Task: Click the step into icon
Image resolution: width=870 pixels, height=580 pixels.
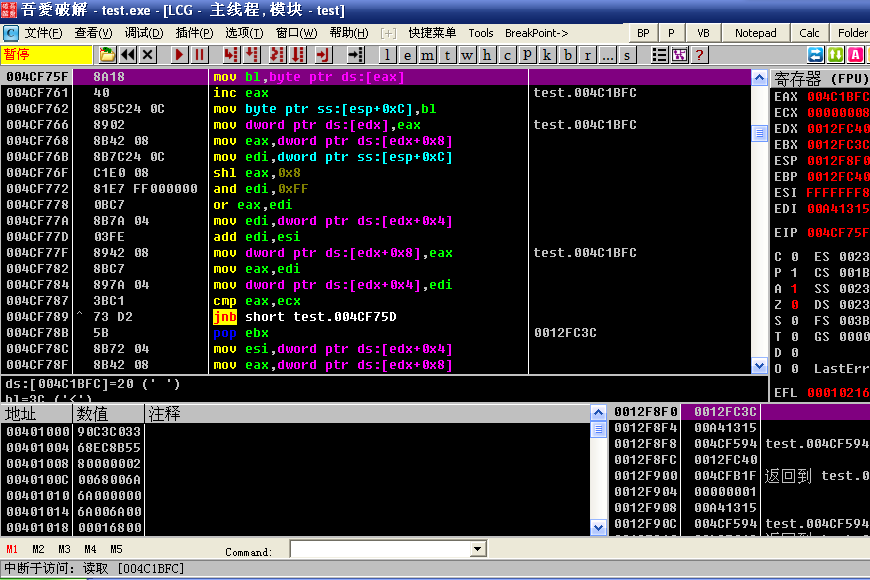Action: 231,54
